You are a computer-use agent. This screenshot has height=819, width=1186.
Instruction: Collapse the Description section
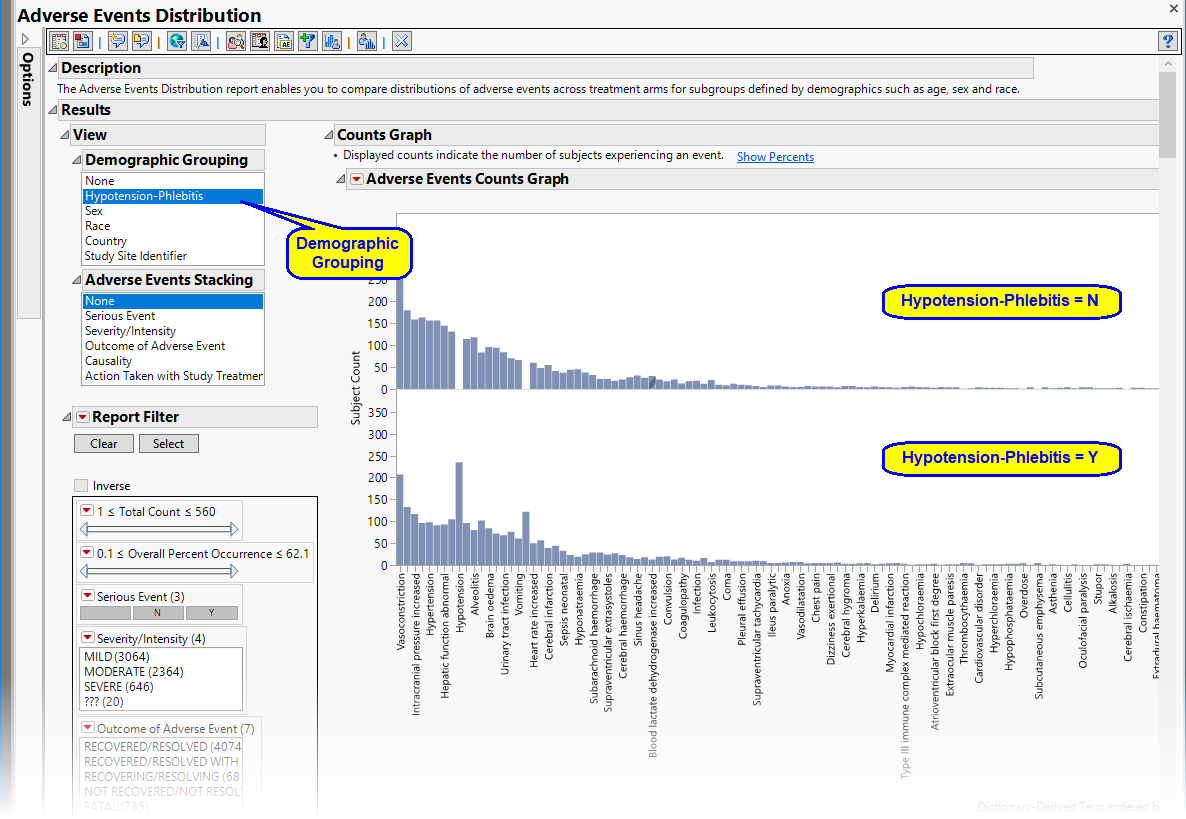[52, 68]
